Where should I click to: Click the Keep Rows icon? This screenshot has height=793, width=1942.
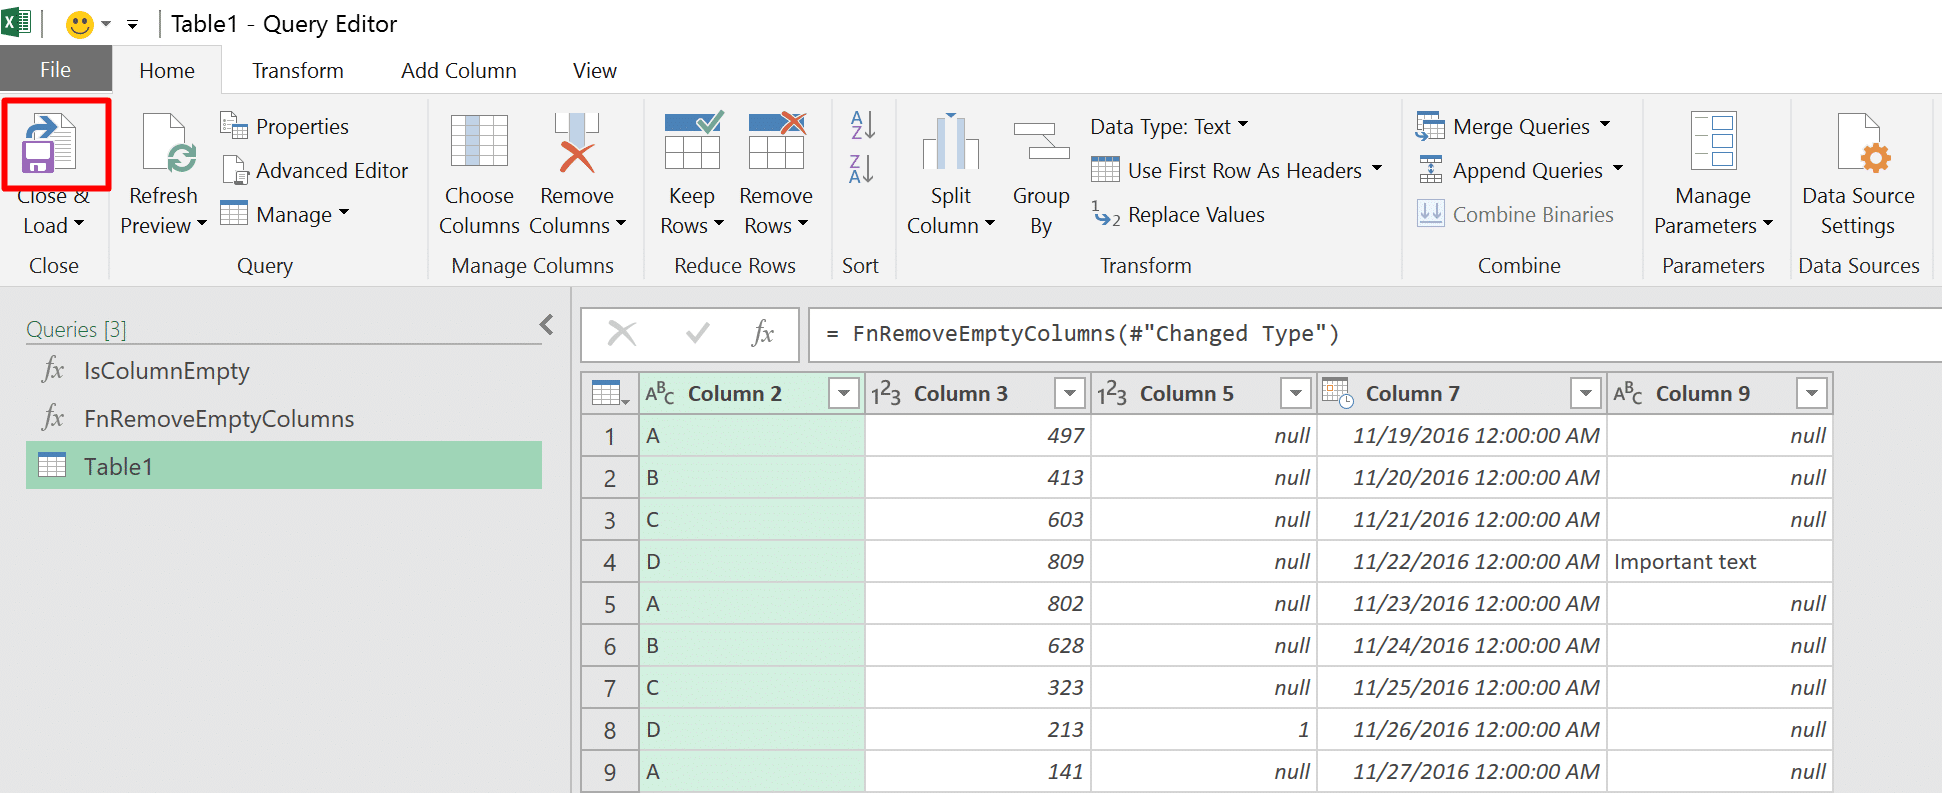[x=693, y=140]
